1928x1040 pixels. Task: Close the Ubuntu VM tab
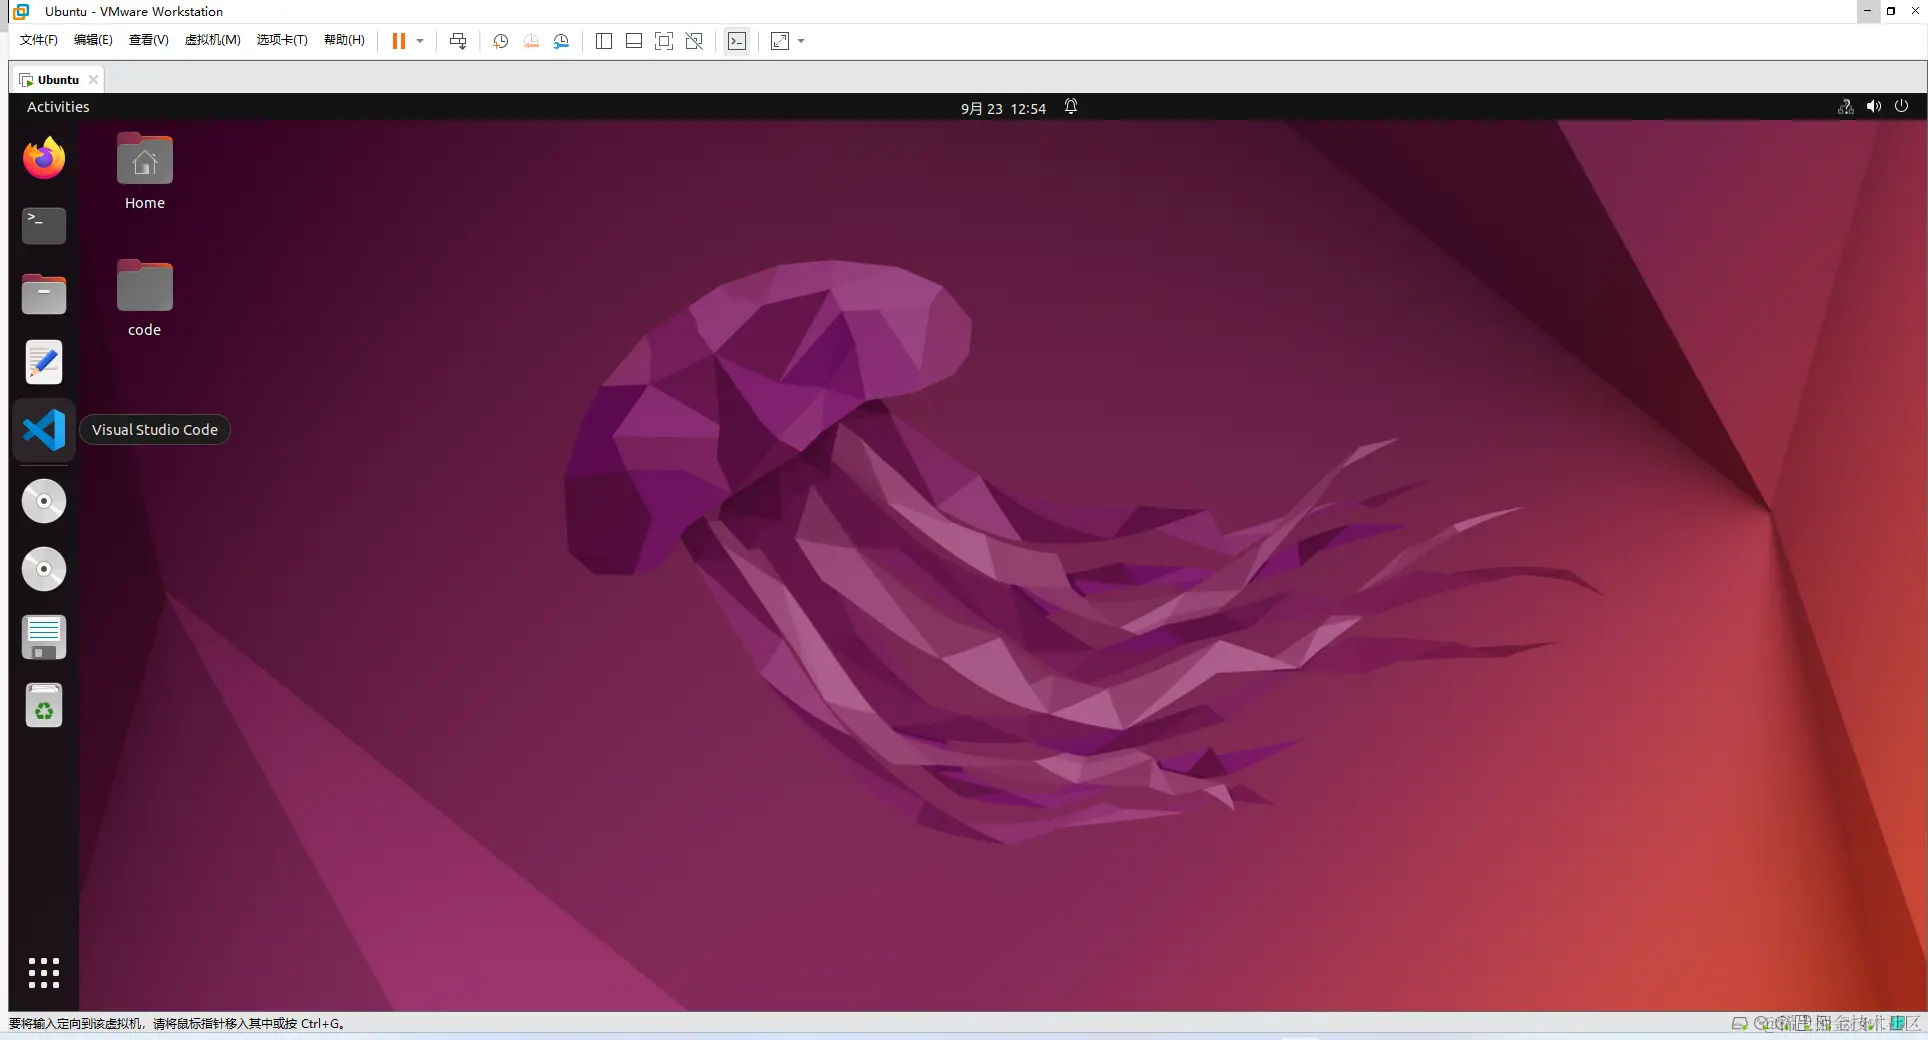[93, 80]
